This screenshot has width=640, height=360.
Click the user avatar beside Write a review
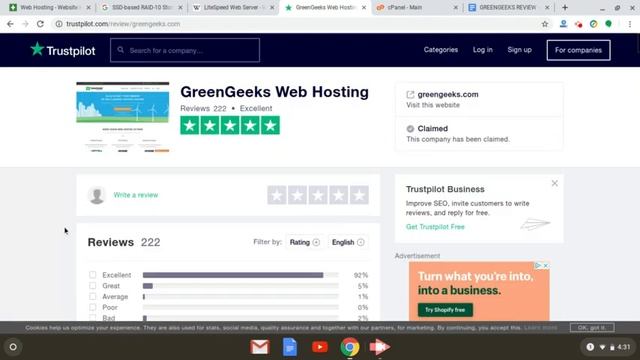97,195
